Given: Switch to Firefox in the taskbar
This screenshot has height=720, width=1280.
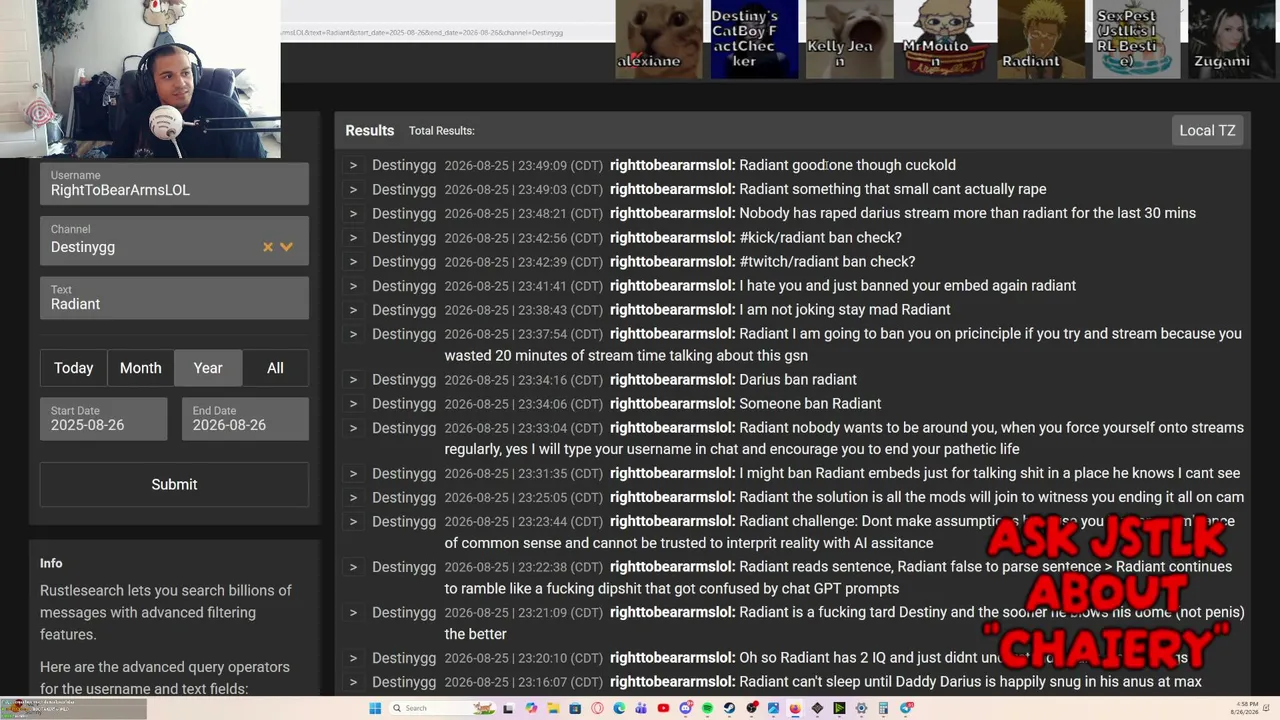Looking at the screenshot, I should point(795,708).
